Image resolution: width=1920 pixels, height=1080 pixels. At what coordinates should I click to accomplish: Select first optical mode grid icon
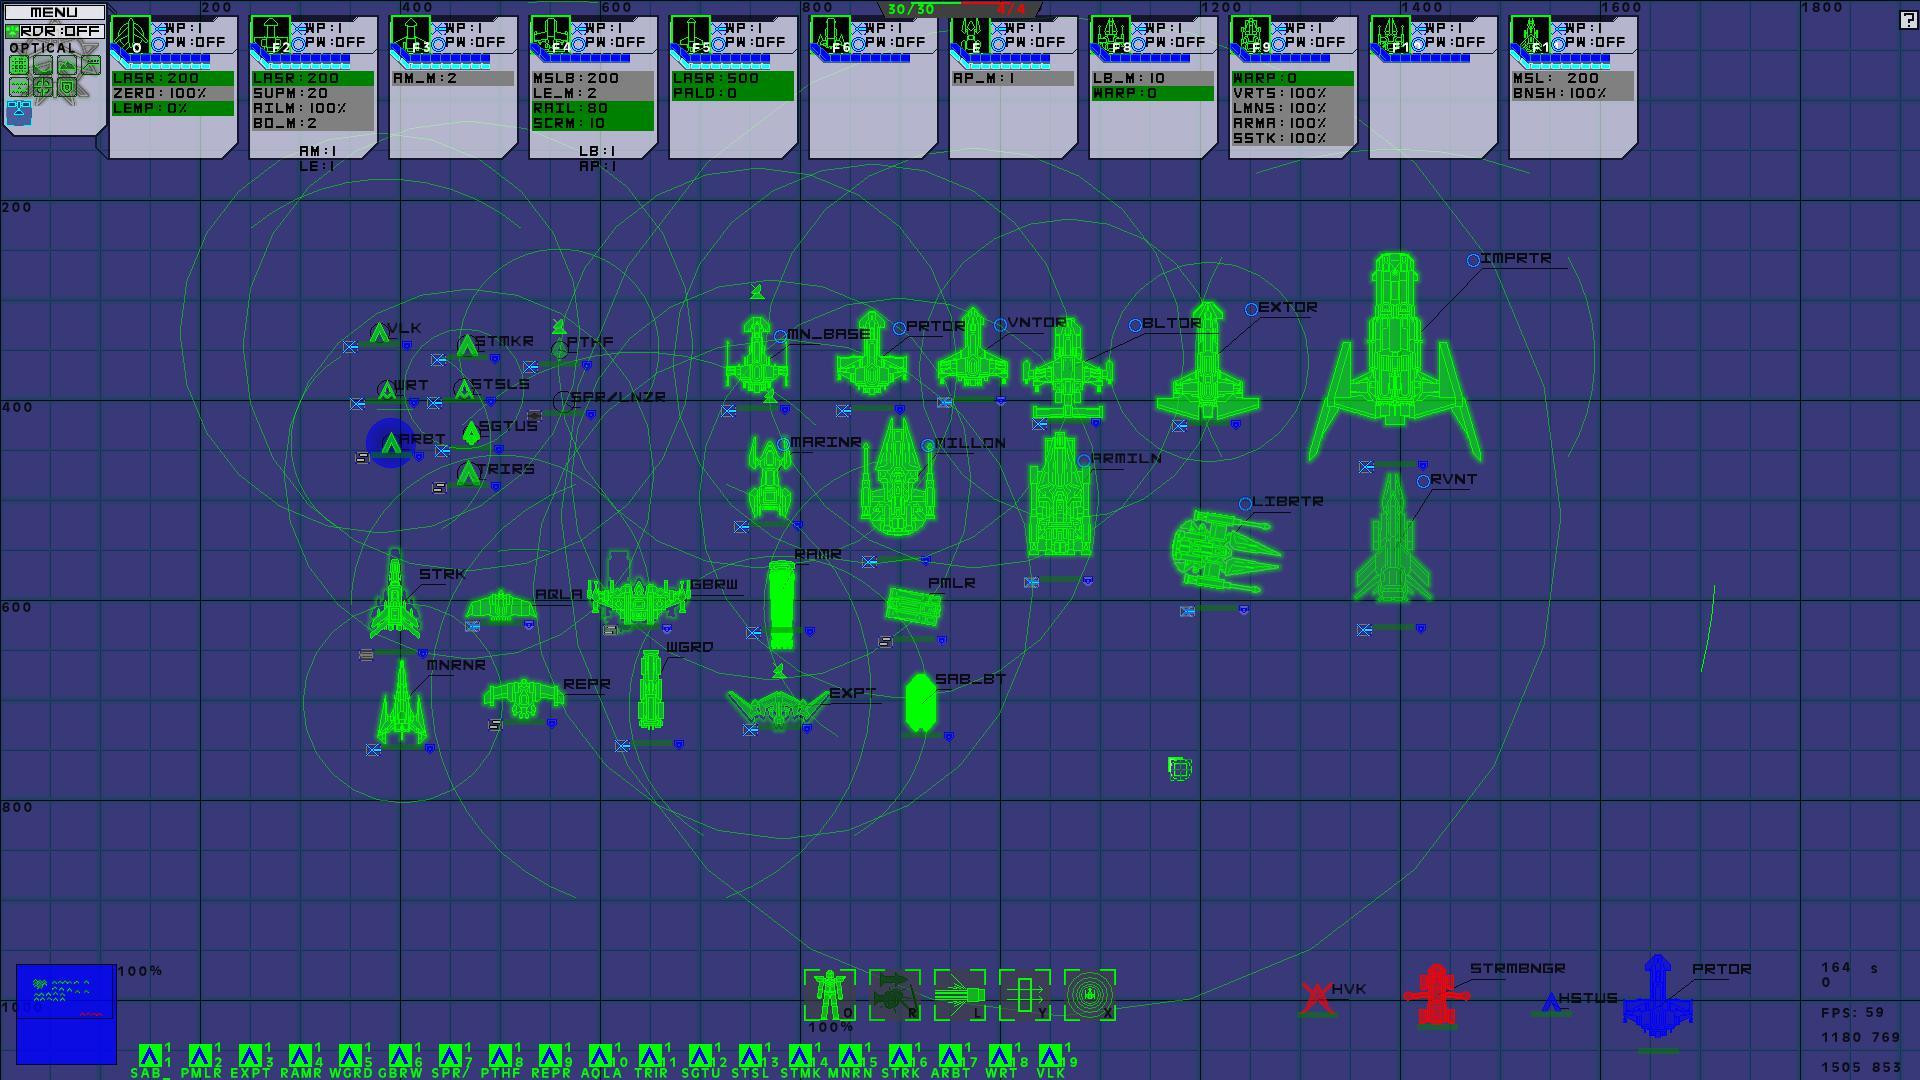(19, 66)
